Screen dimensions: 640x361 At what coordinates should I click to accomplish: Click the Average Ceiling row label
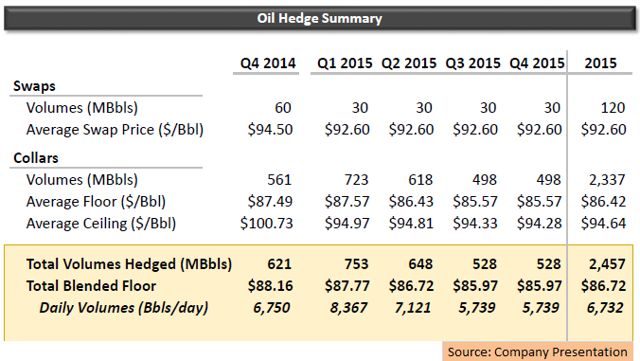[x=101, y=224]
